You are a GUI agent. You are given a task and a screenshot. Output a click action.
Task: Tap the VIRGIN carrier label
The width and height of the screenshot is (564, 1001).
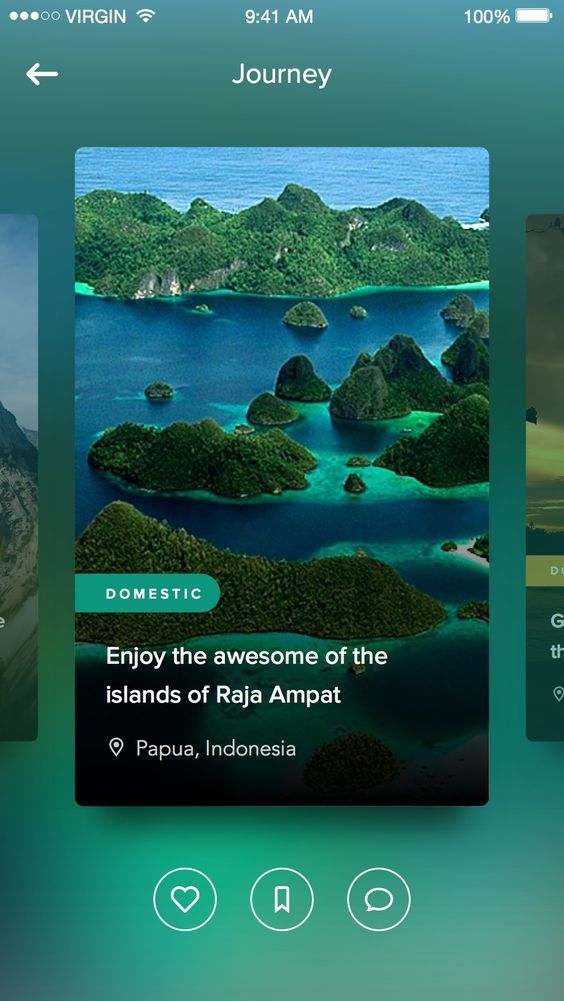pyautogui.click(x=96, y=17)
